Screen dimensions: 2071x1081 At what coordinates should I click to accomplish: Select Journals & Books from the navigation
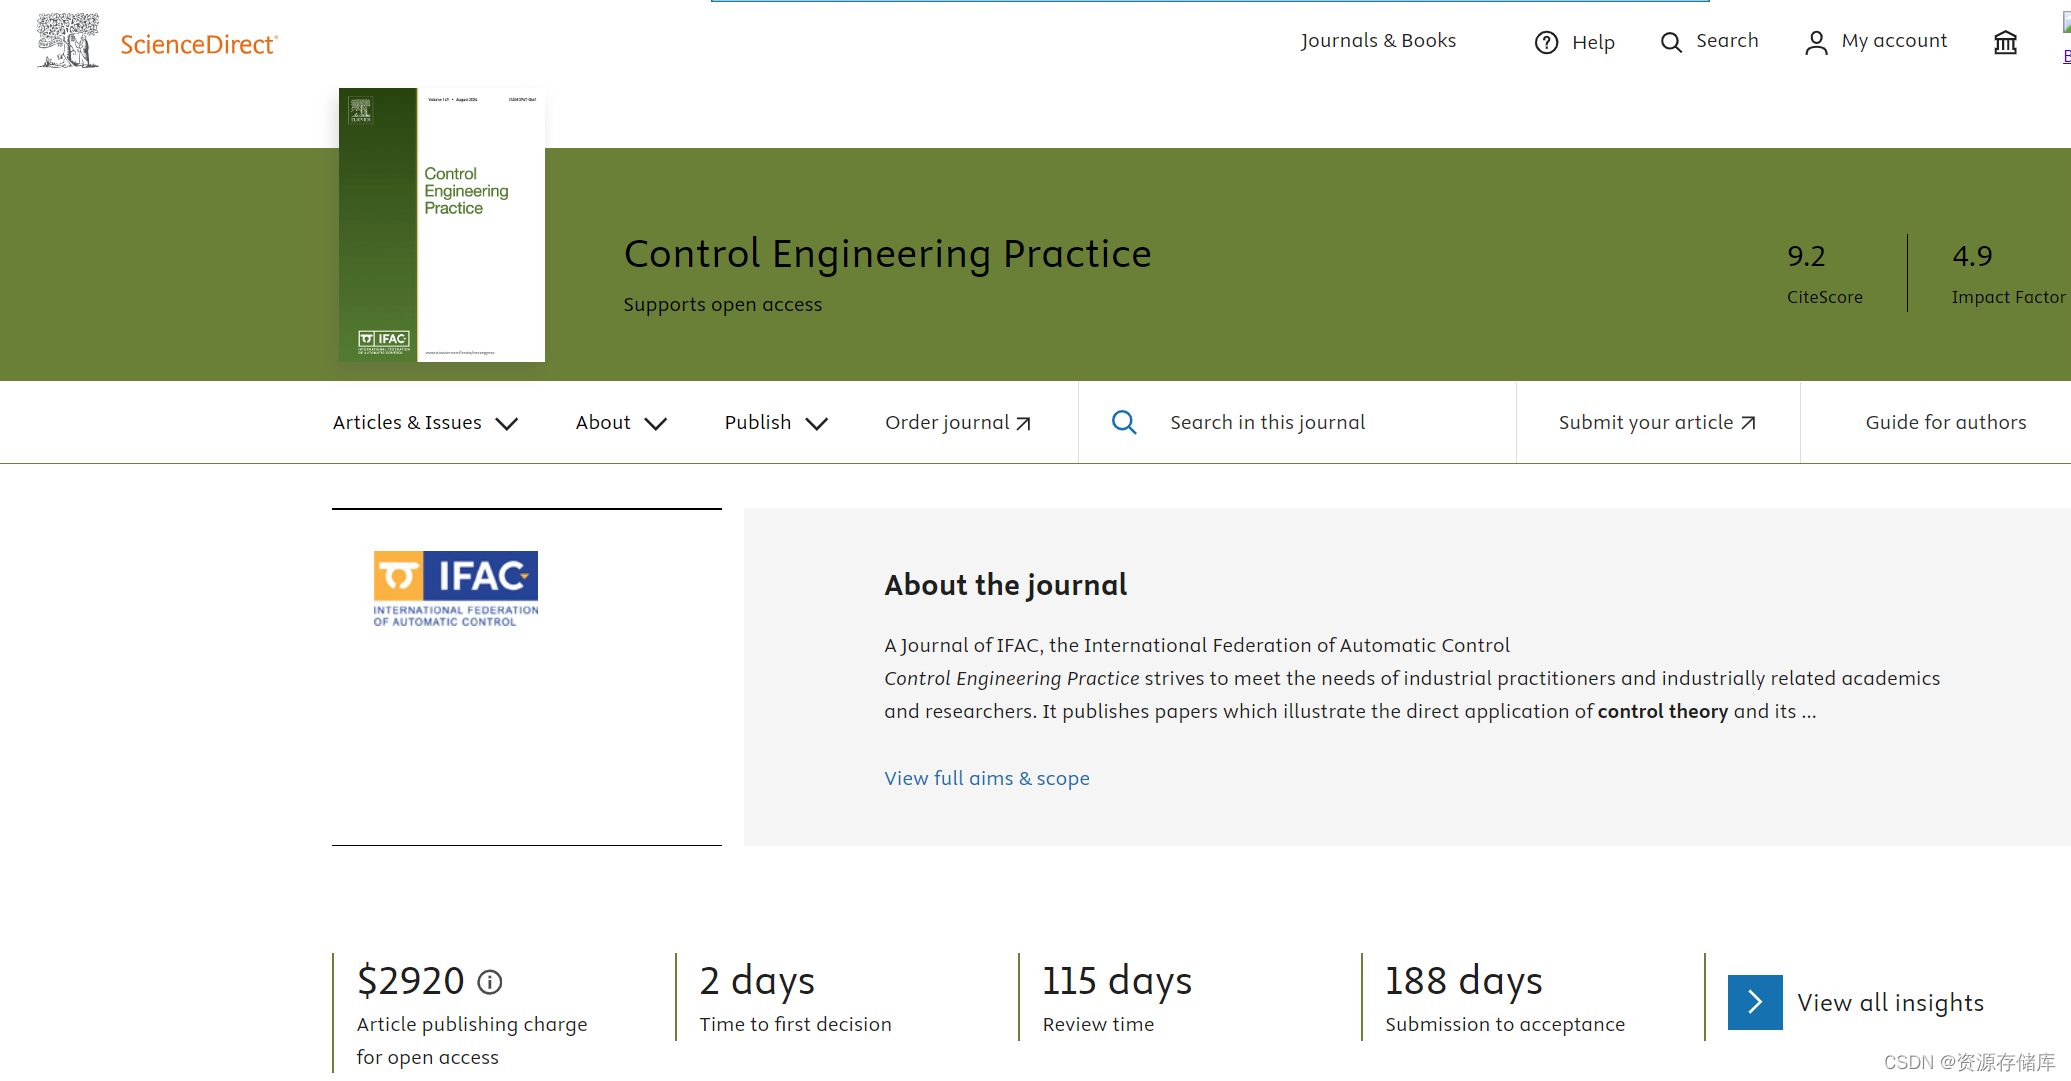coord(1378,40)
